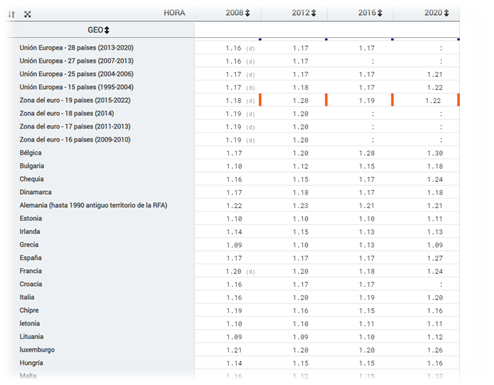Viewport: 494px width, 385px height.
Task: Sort by the 2020 column arrows
Action: pos(446,13)
